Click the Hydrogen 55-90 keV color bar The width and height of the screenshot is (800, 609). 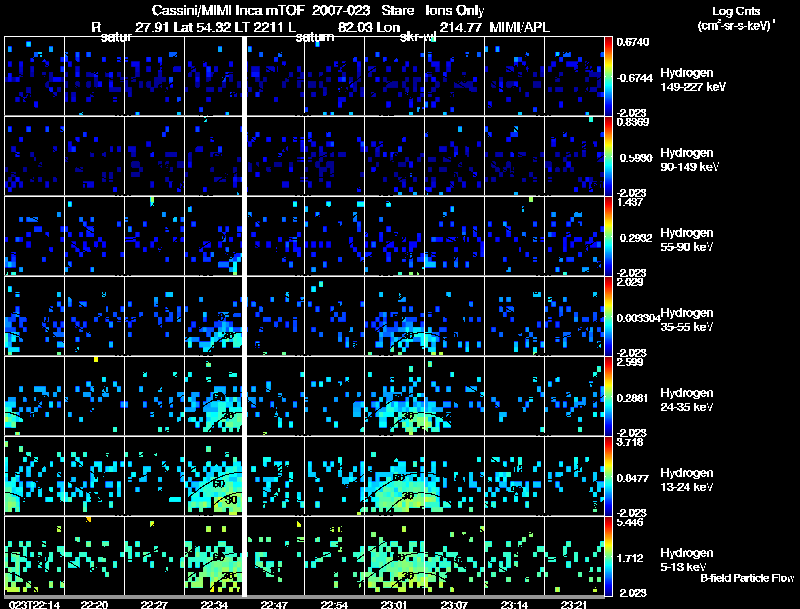(x=608, y=236)
